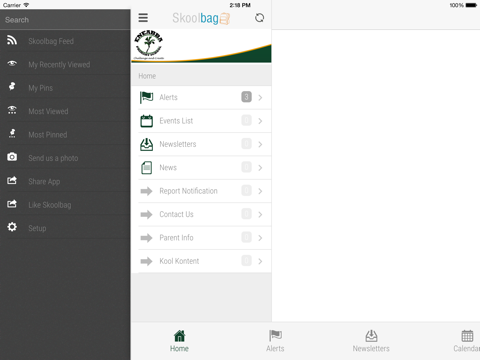The width and height of the screenshot is (480, 360).
Task: Open My Pins from the sidebar
Action: (65, 88)
